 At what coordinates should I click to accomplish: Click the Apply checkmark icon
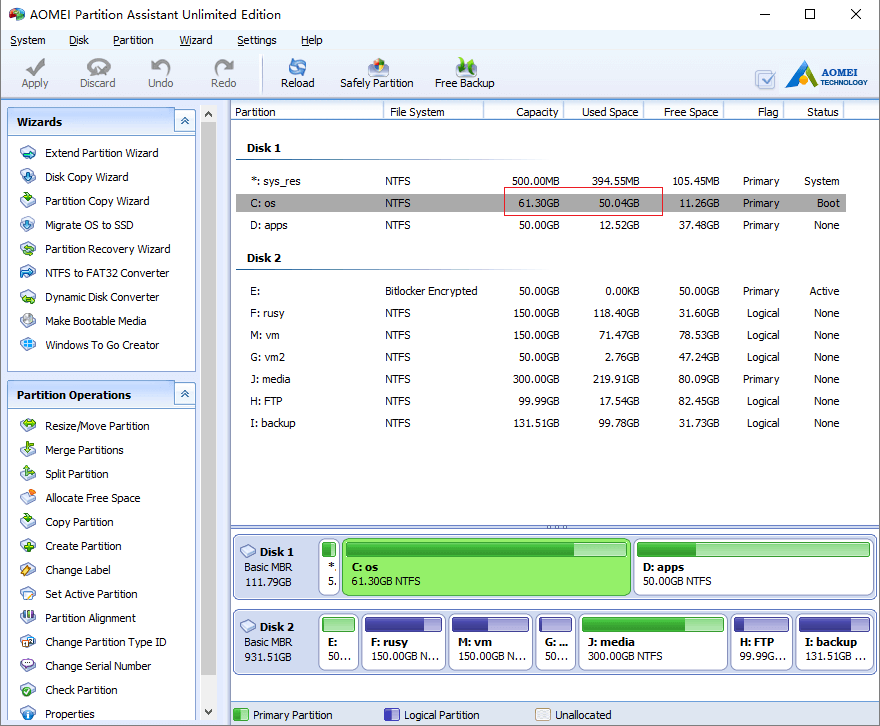[35, 67]
